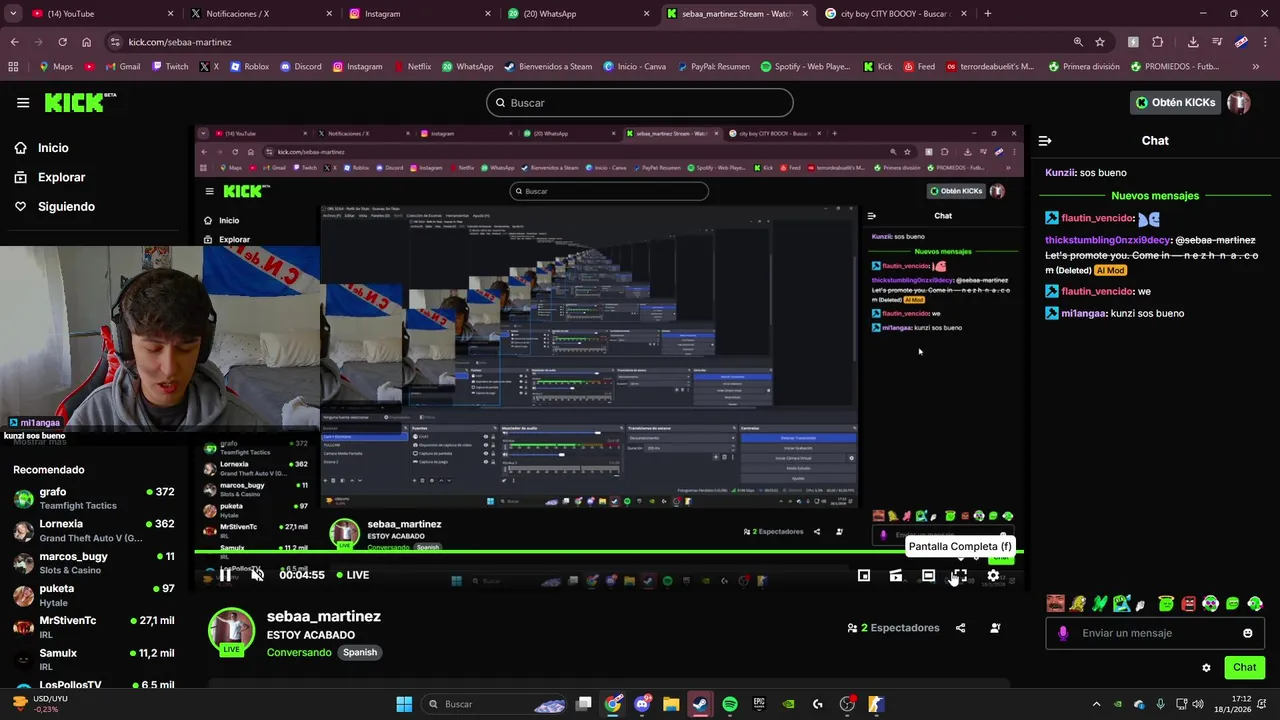Show hidden system tray icons
1280x720 pixels.
(1096, 704)
